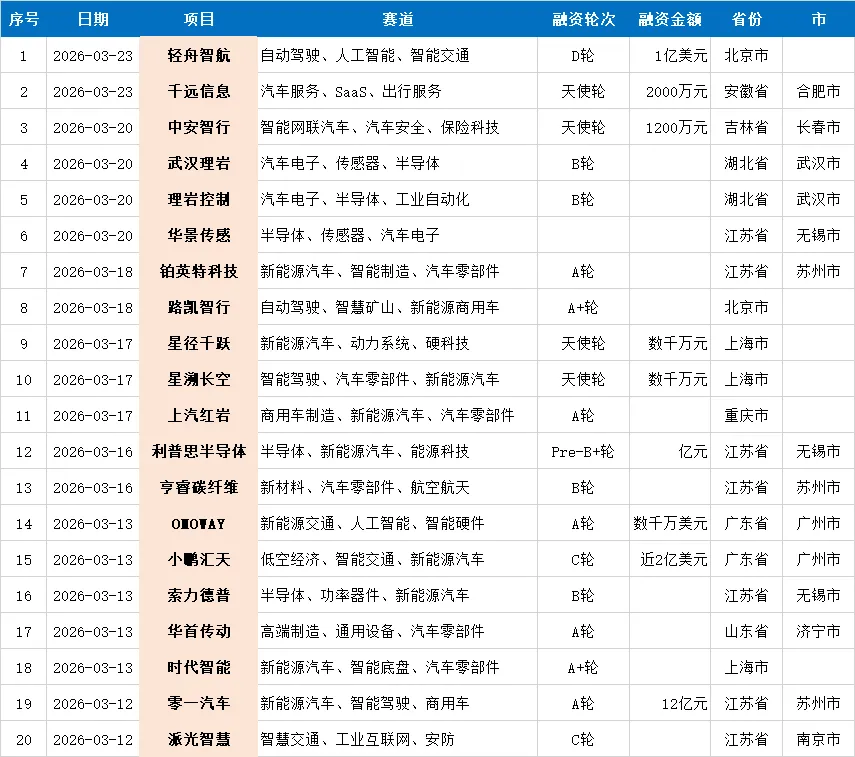Click the 日期 column header

pyautogui.click(x=93, y=19)
